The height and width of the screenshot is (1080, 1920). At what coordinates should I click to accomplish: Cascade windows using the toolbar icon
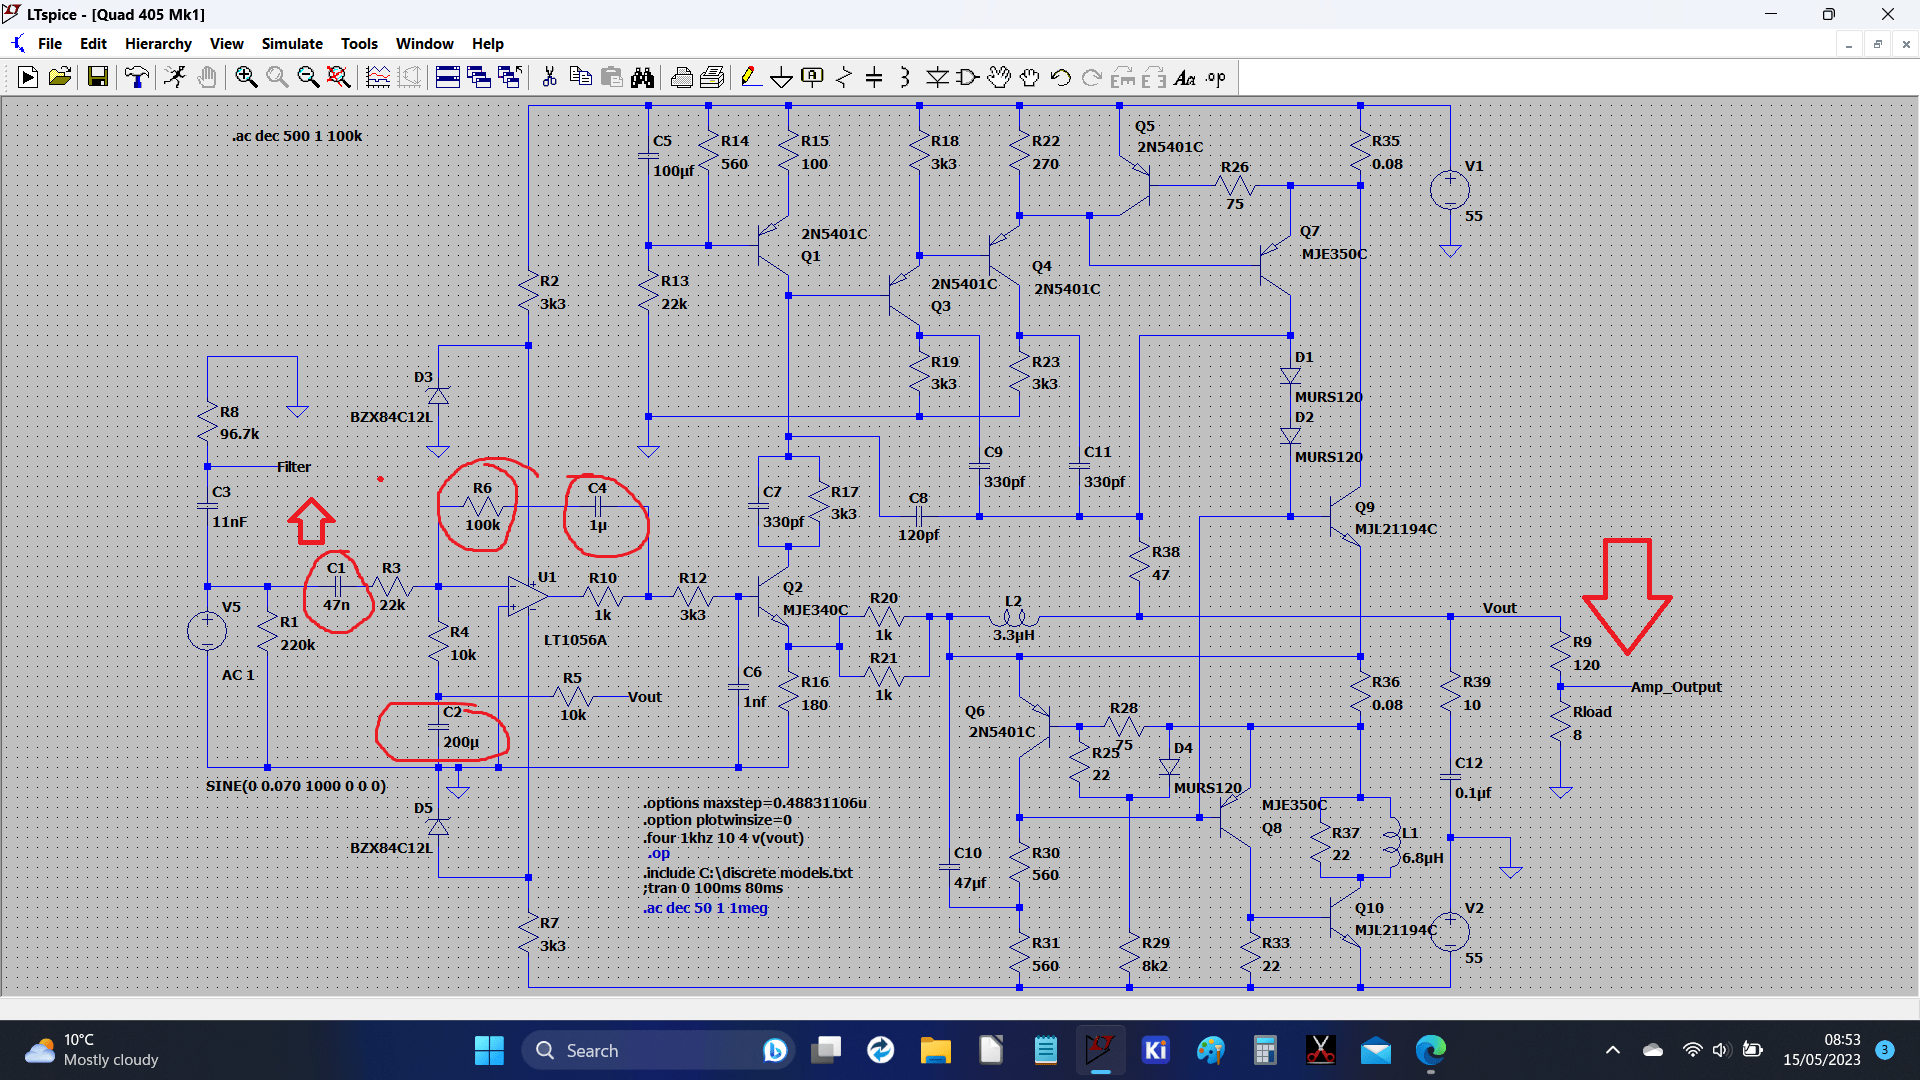(x=479, y=77)
